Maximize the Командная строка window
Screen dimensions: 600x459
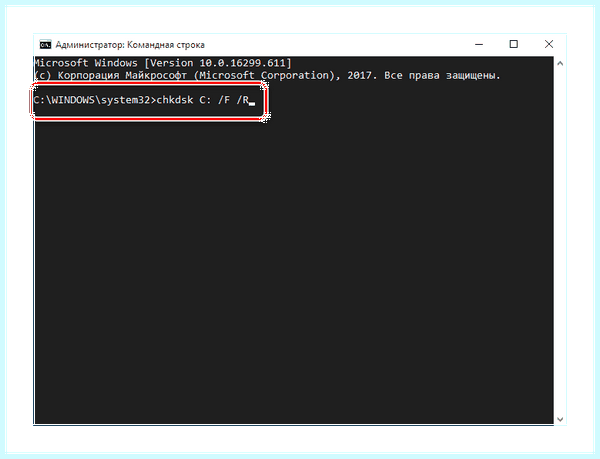pos(514,44)
